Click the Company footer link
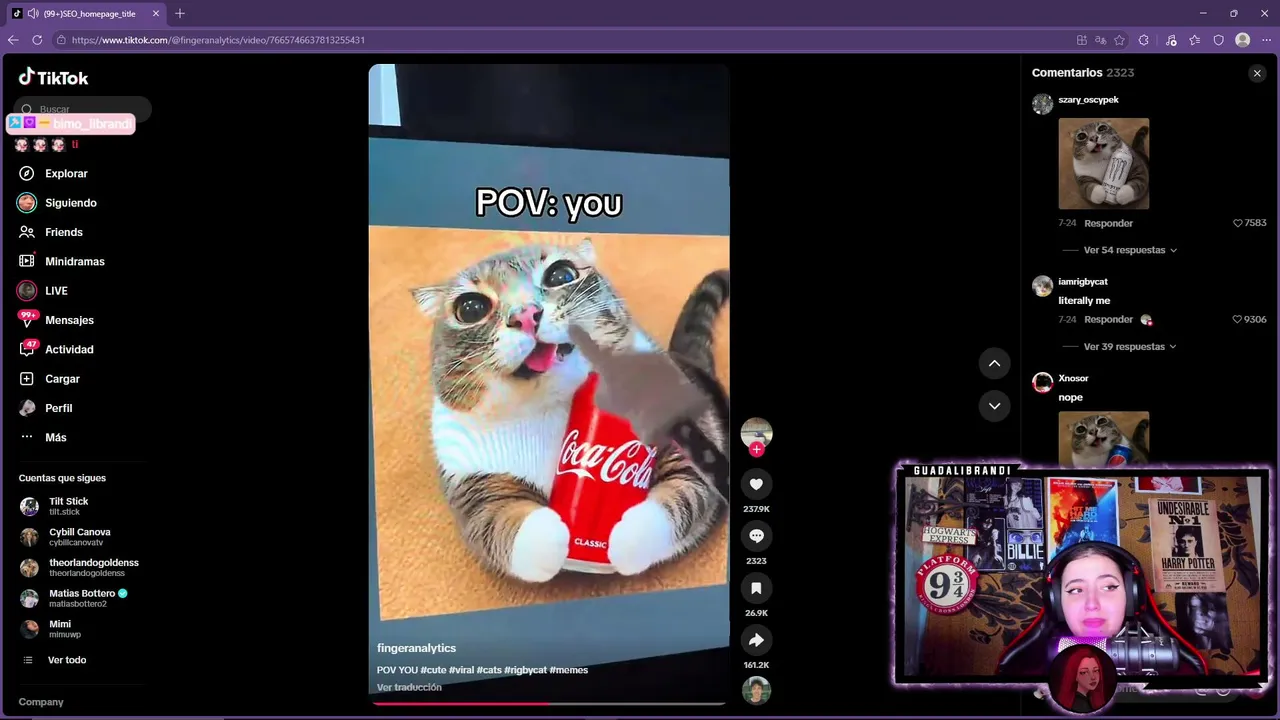Screen dimensions: 1280x720 (41, 702)
